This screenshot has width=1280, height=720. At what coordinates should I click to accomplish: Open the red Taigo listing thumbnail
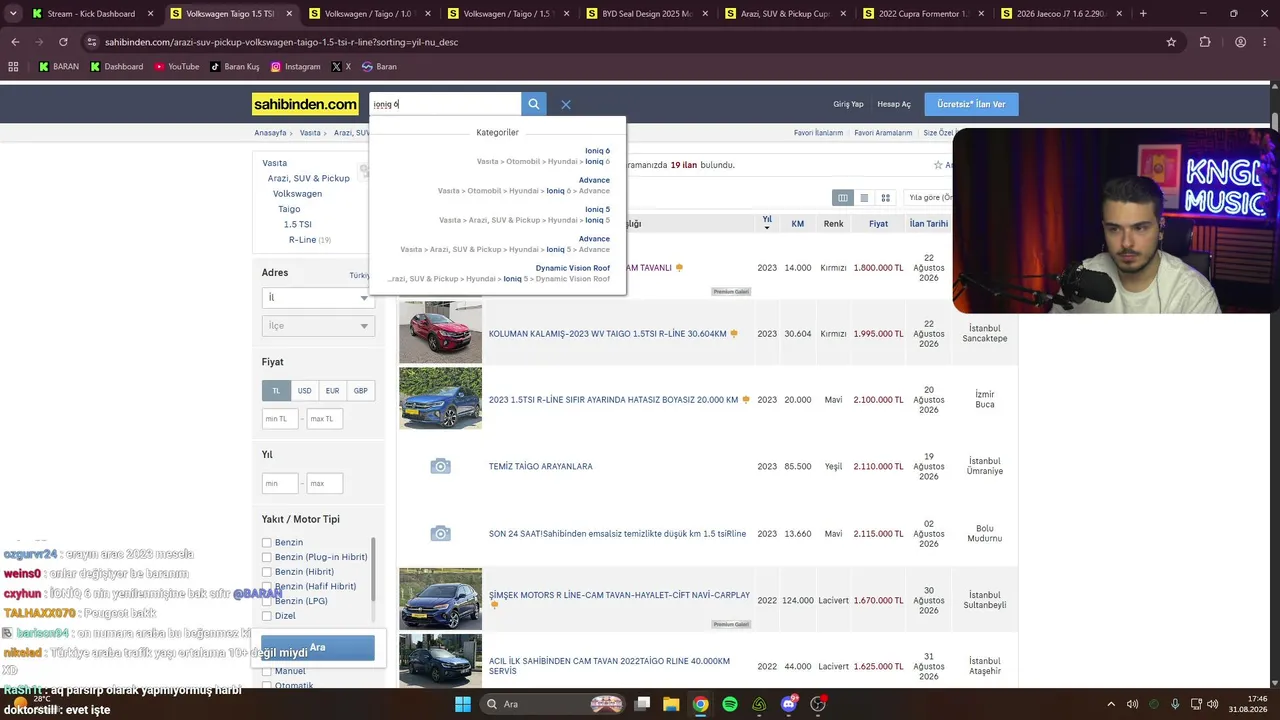440,332
